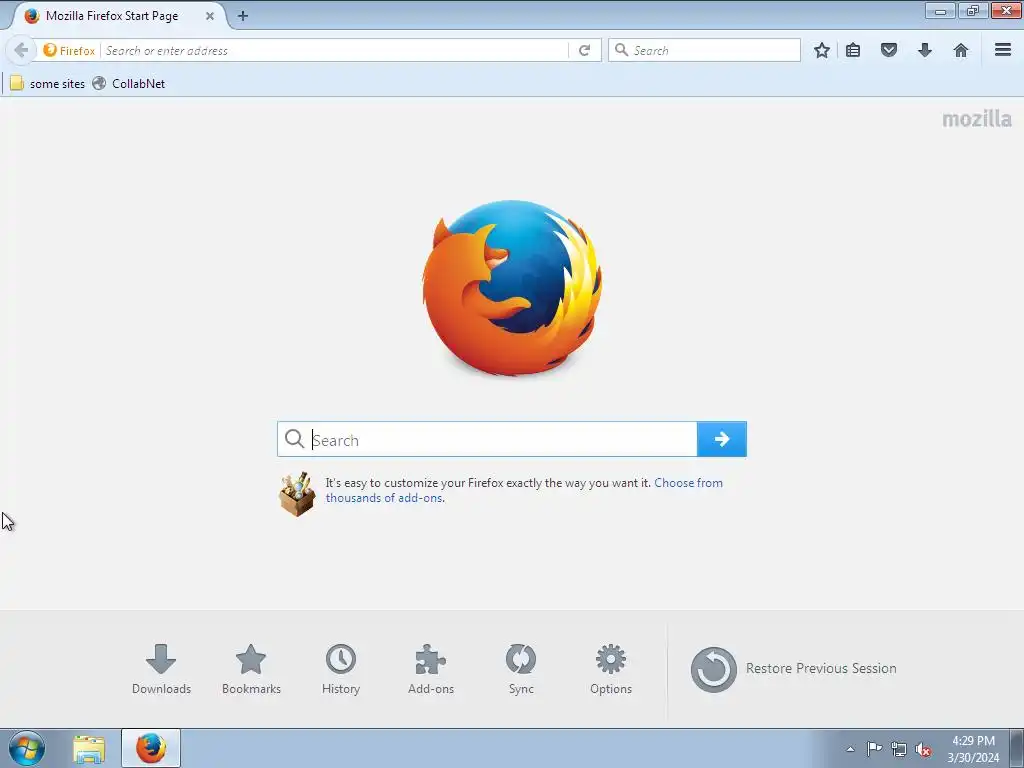The height and width of the screenshot is (768, 1024).
Task: Click the magnifier in toolbar search box
Action: point(622,50)
